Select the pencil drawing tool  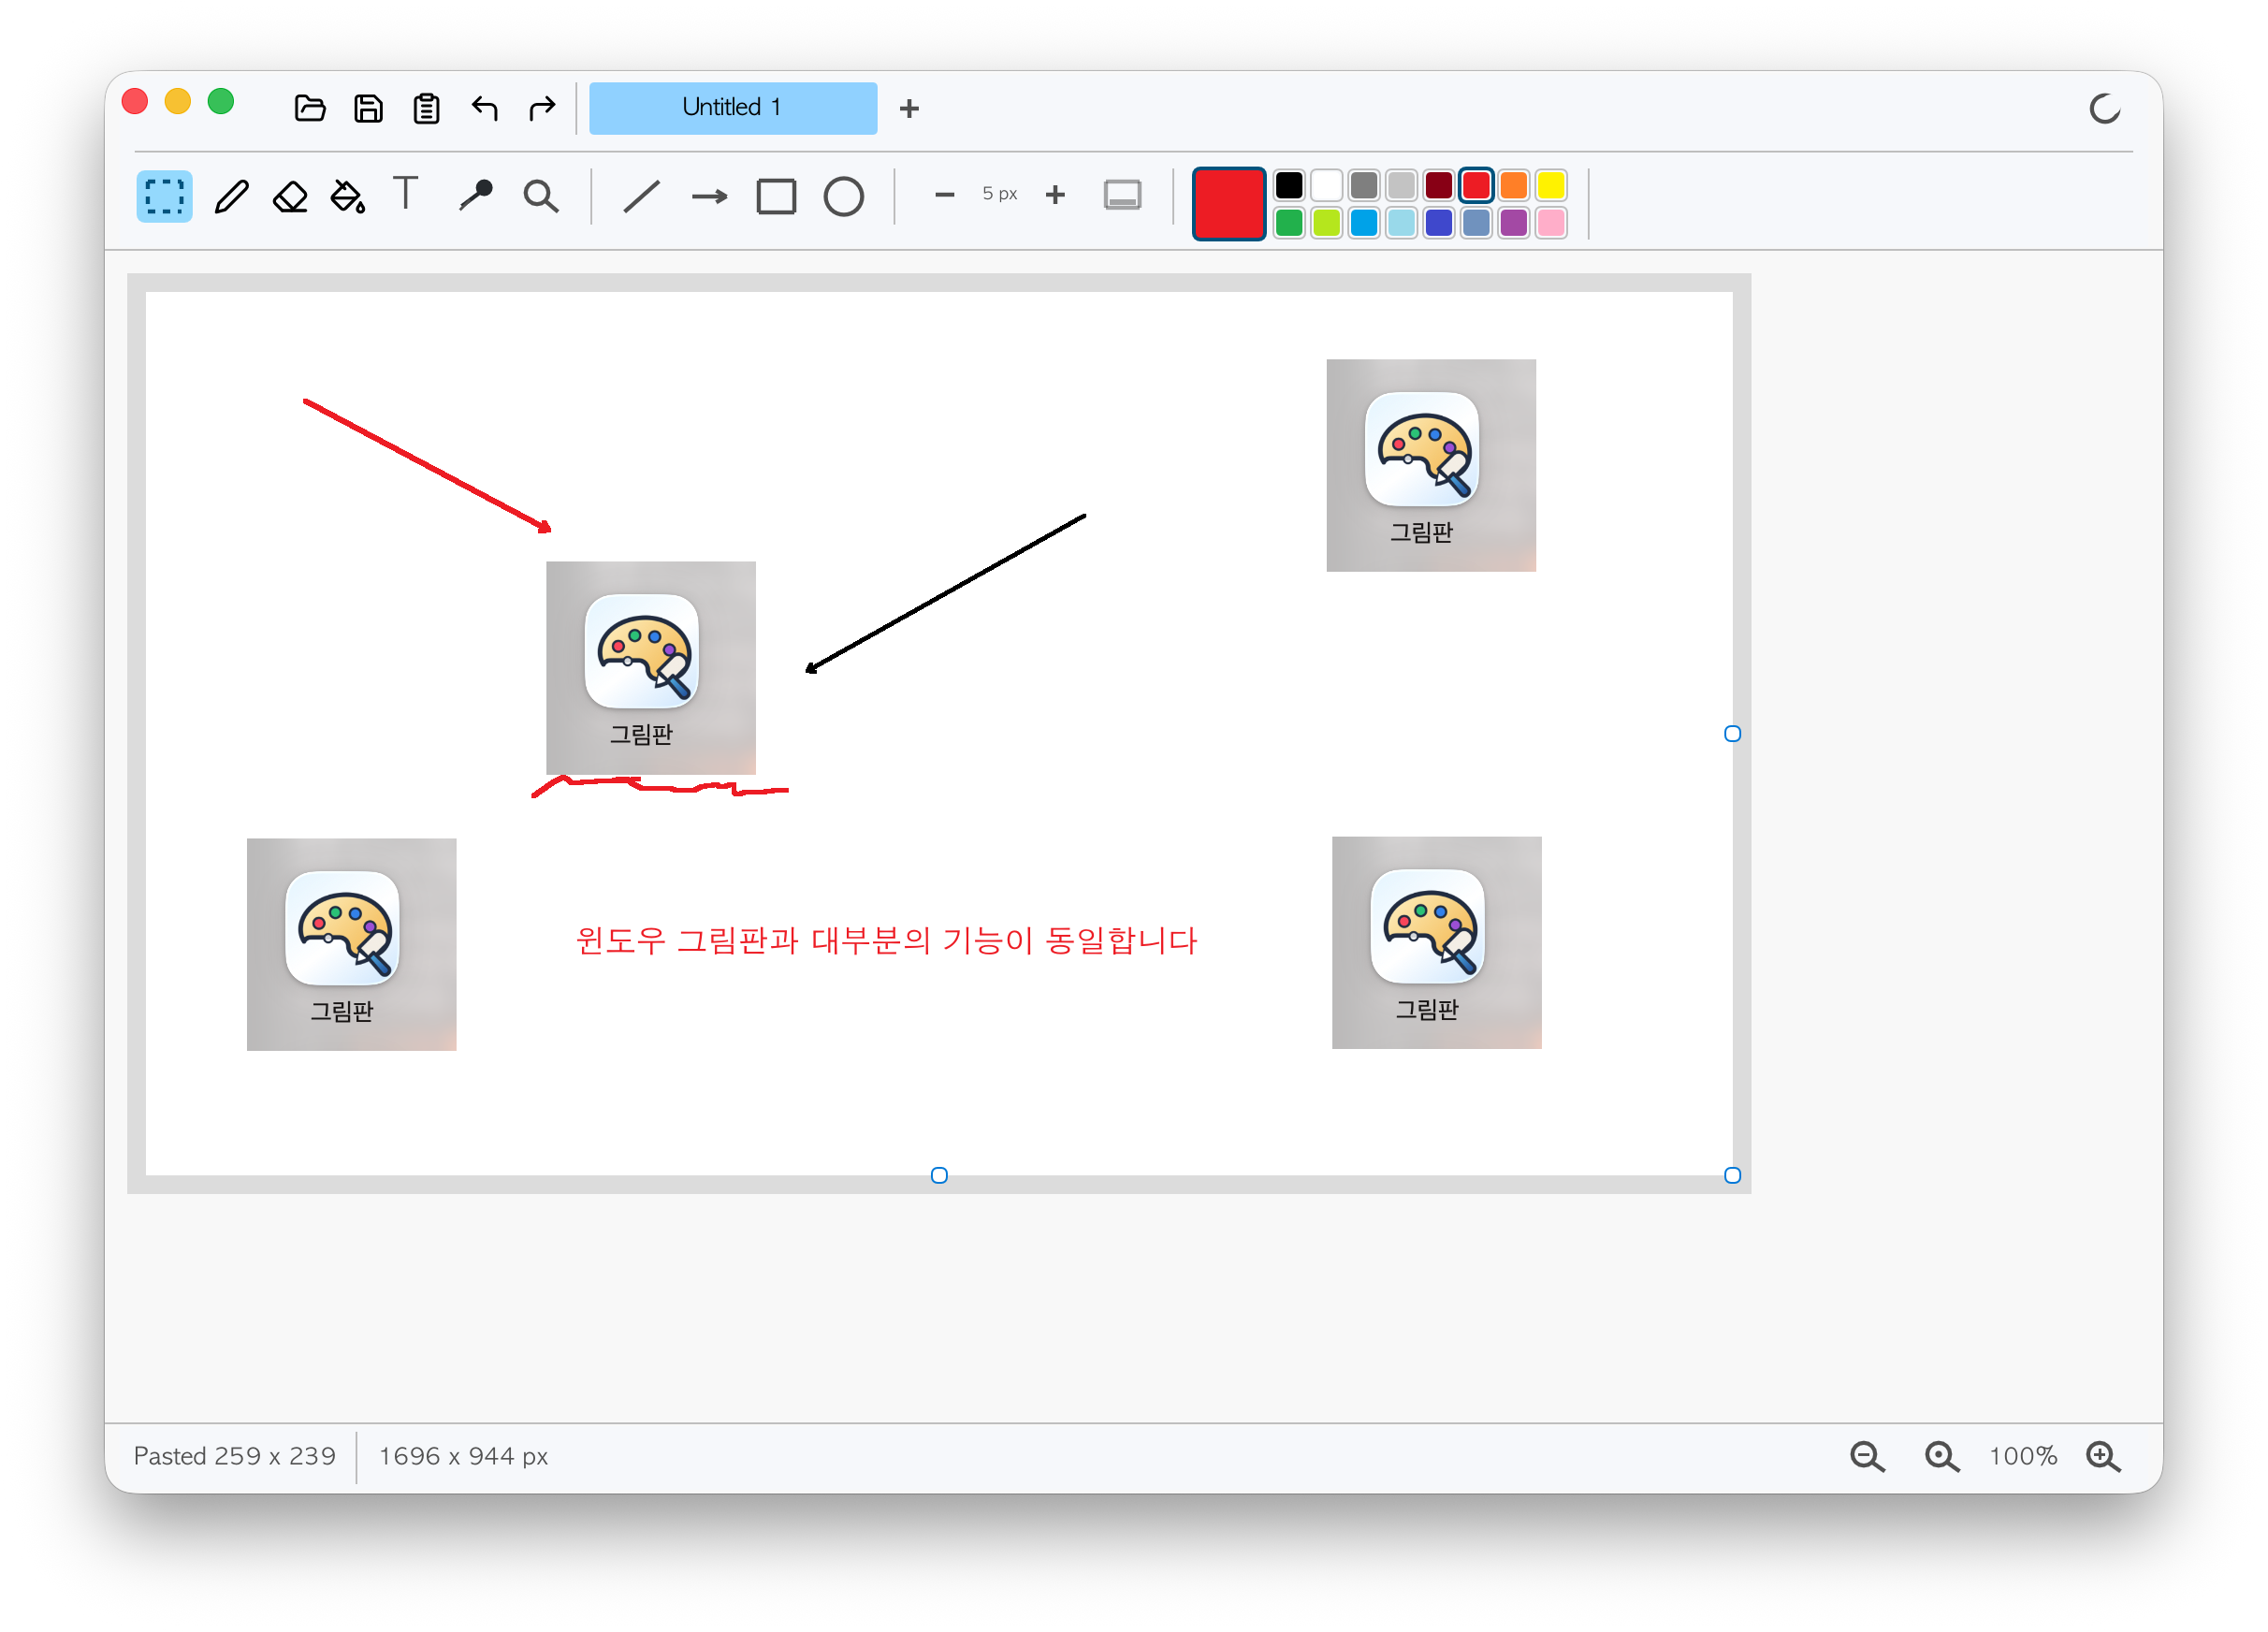click(231, 196)
